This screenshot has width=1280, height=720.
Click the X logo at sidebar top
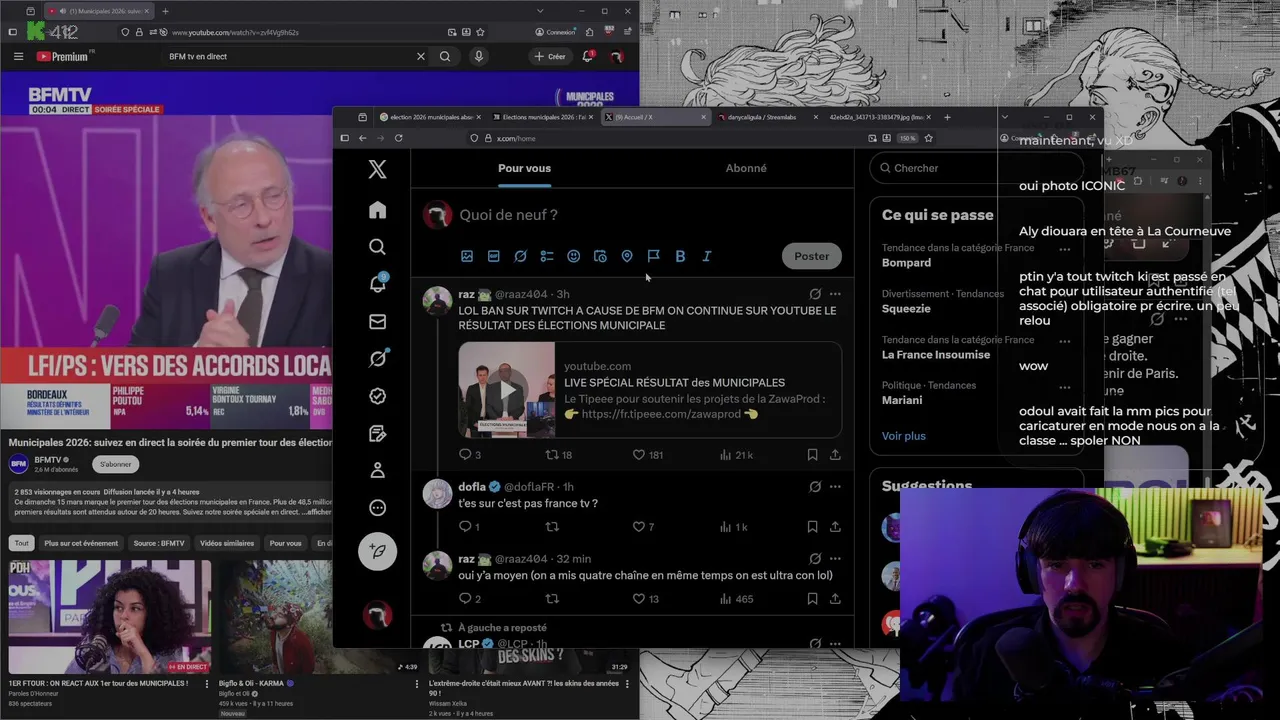point(377,169)
